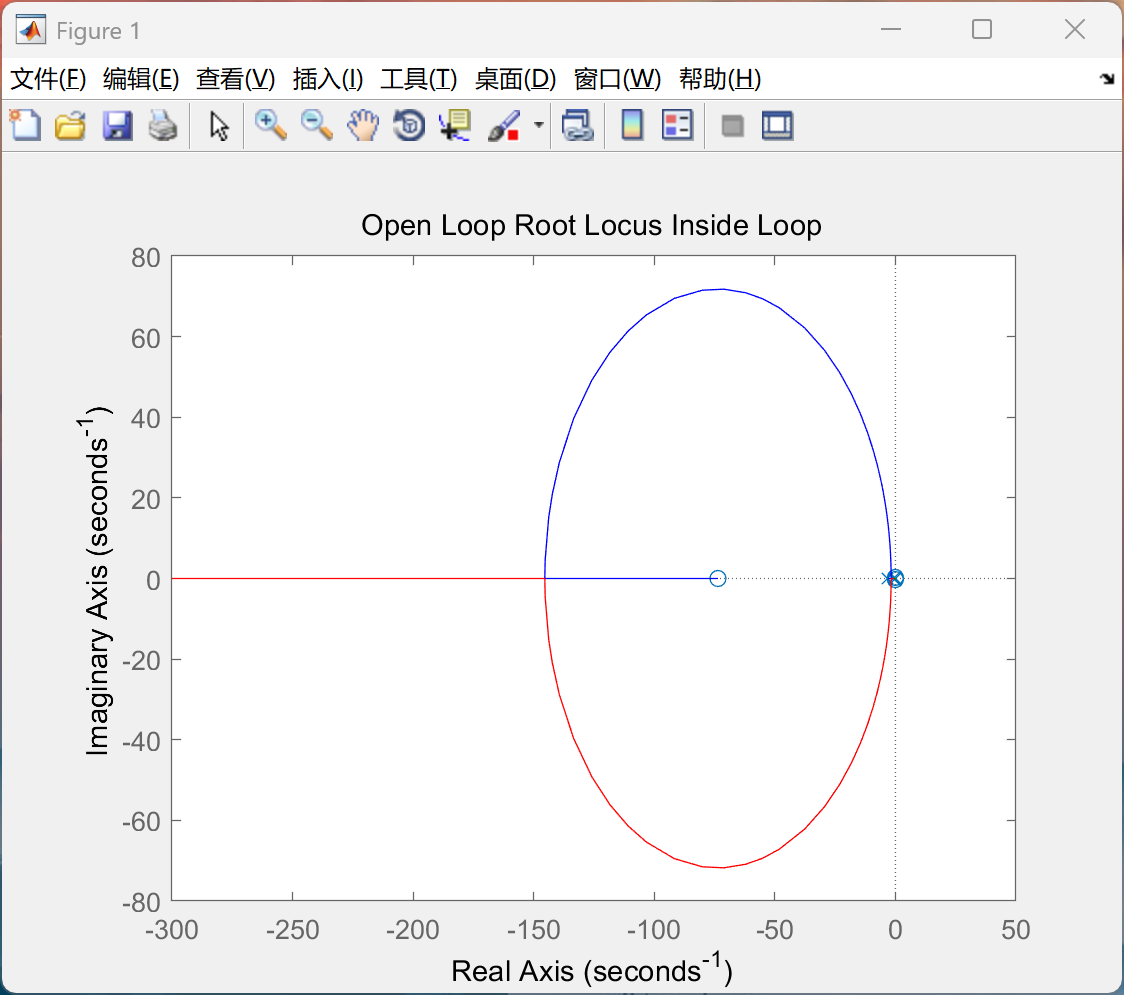Open the 桌面(D) menu
Image resolution: width=1124 pixels, height=995 pixels.
[515, 79]
